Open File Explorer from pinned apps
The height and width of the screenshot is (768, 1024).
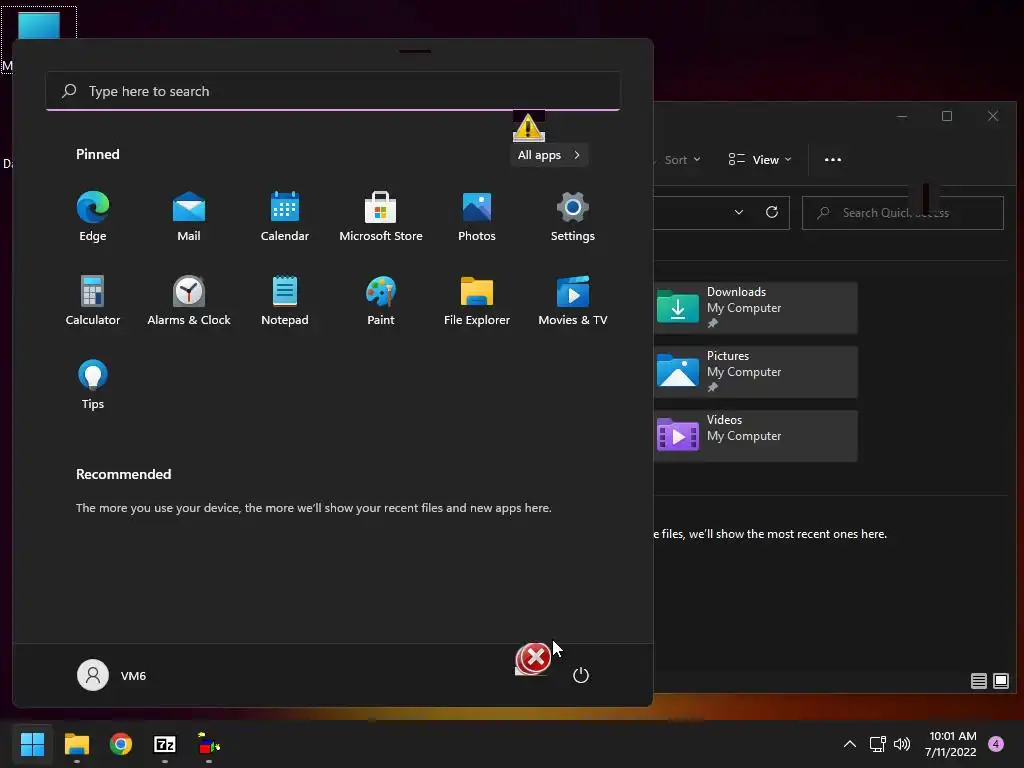click(x=477, y=300)
